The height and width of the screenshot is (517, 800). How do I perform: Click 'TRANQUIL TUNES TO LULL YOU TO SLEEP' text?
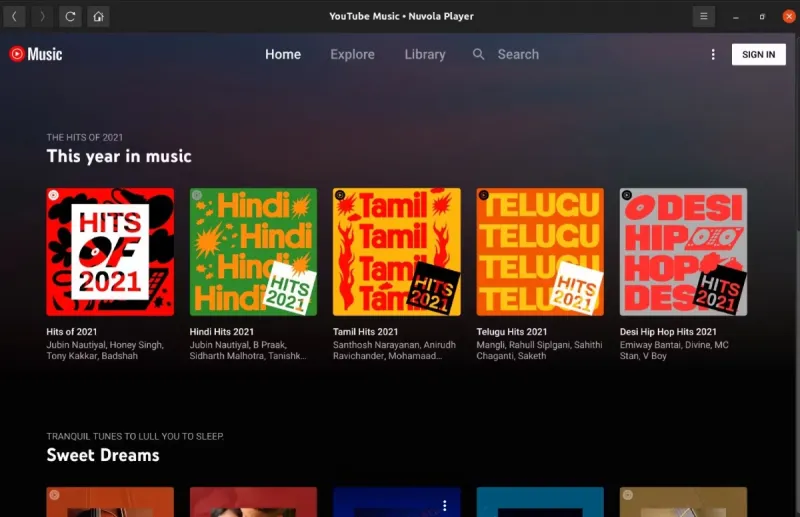135,436
